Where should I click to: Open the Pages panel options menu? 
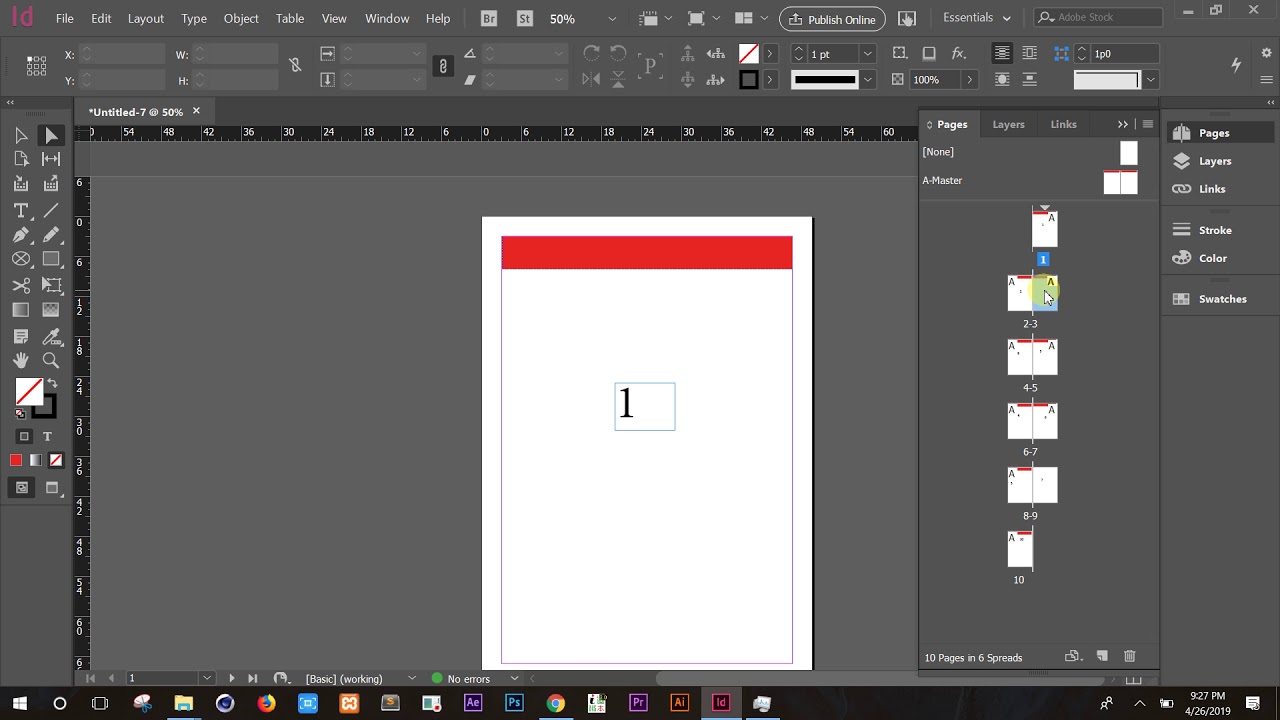click(1148, 124)
